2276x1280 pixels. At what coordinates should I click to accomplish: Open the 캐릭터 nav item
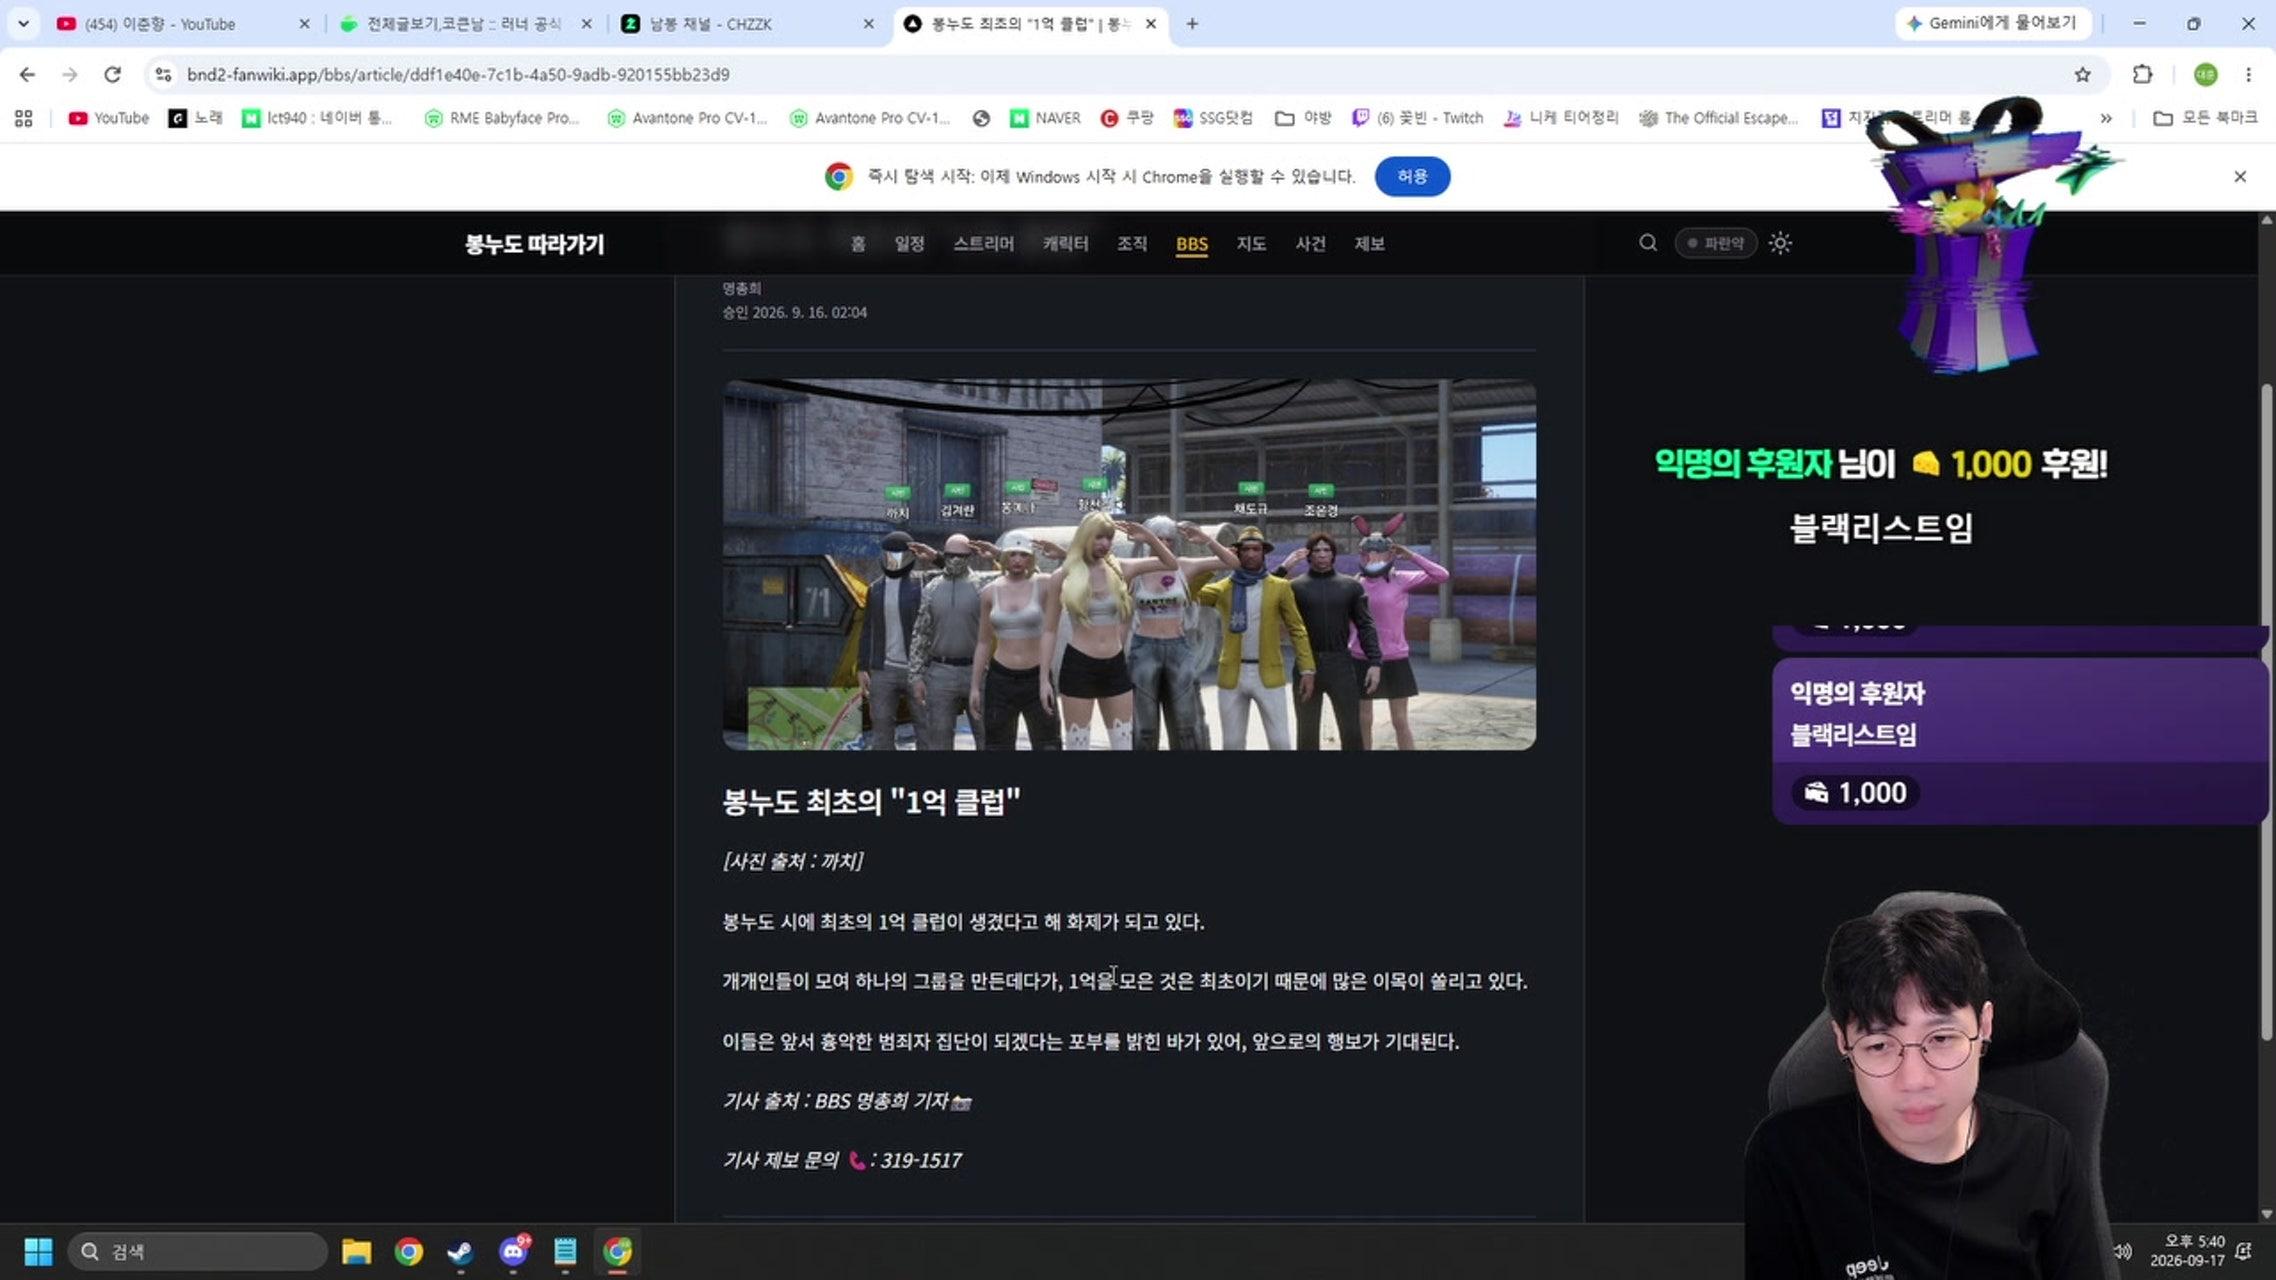1065,244
